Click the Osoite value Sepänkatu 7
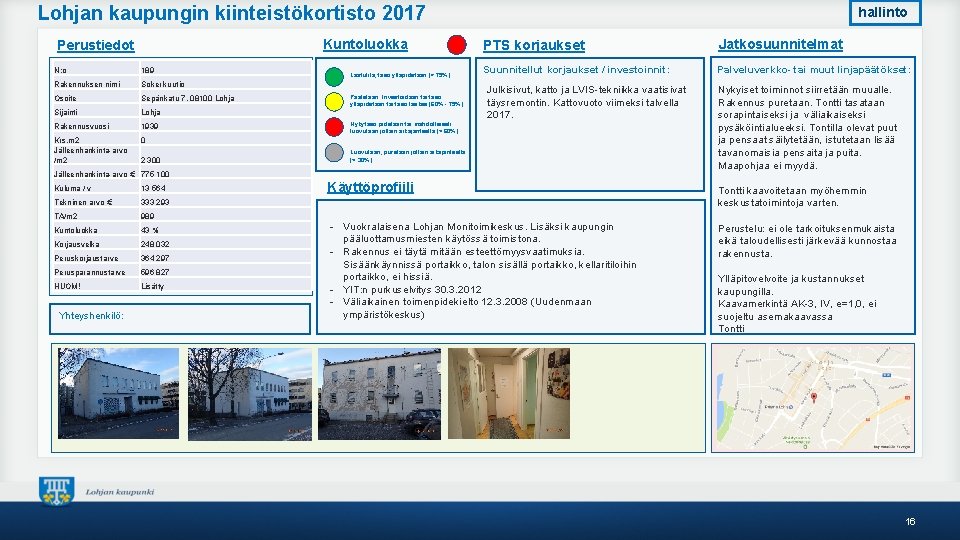Image resolution: width=960 pixels, height=540 pixels. pyautogui.click(x=188, y=98)
